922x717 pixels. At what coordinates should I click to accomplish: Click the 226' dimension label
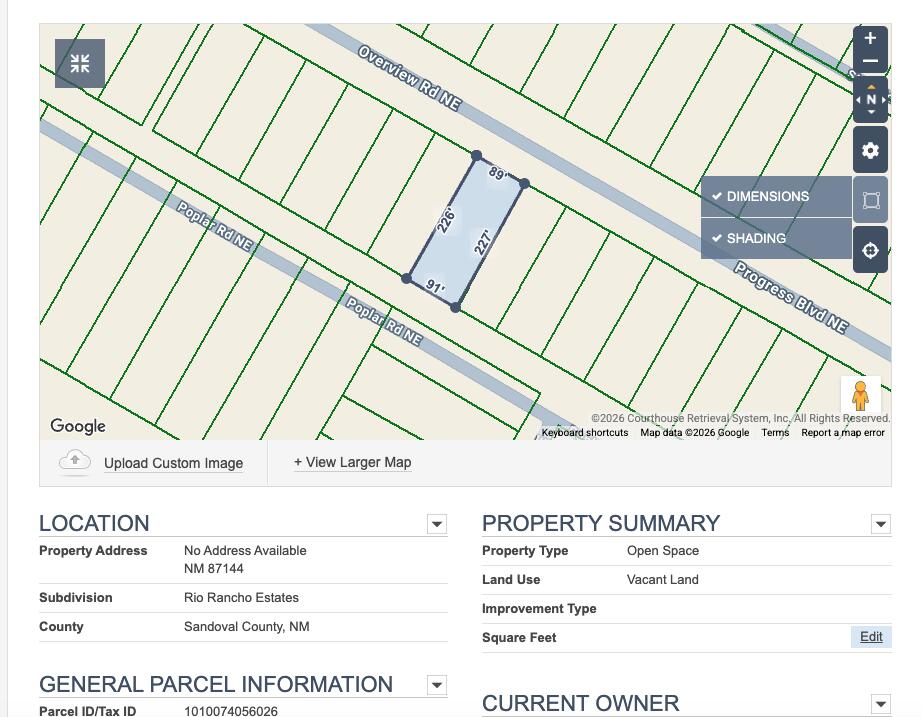click(446, 220)
